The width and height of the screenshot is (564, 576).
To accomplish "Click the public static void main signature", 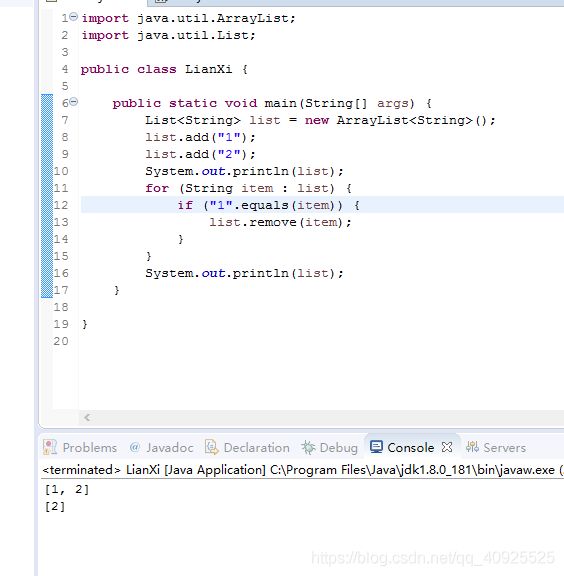I will [272, 103].
